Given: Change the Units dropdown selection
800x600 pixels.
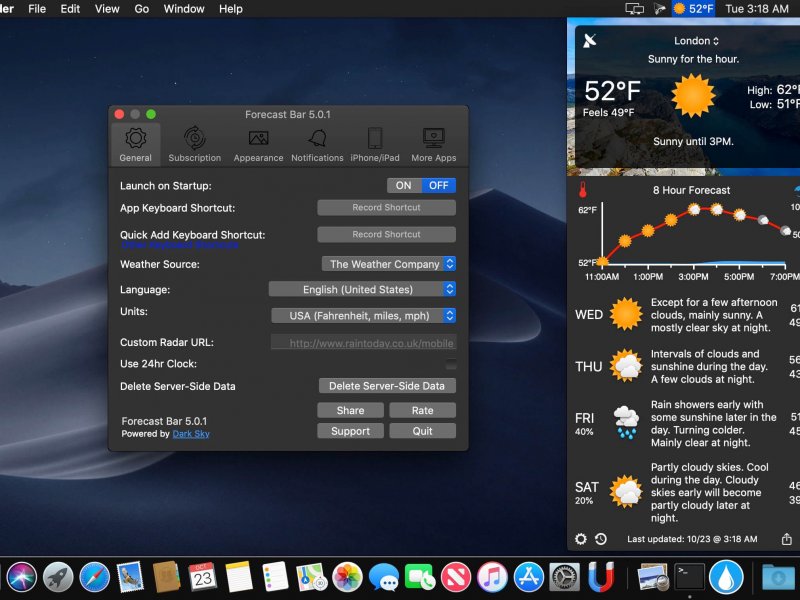Looking at the screenshot, I should point(363,316).
